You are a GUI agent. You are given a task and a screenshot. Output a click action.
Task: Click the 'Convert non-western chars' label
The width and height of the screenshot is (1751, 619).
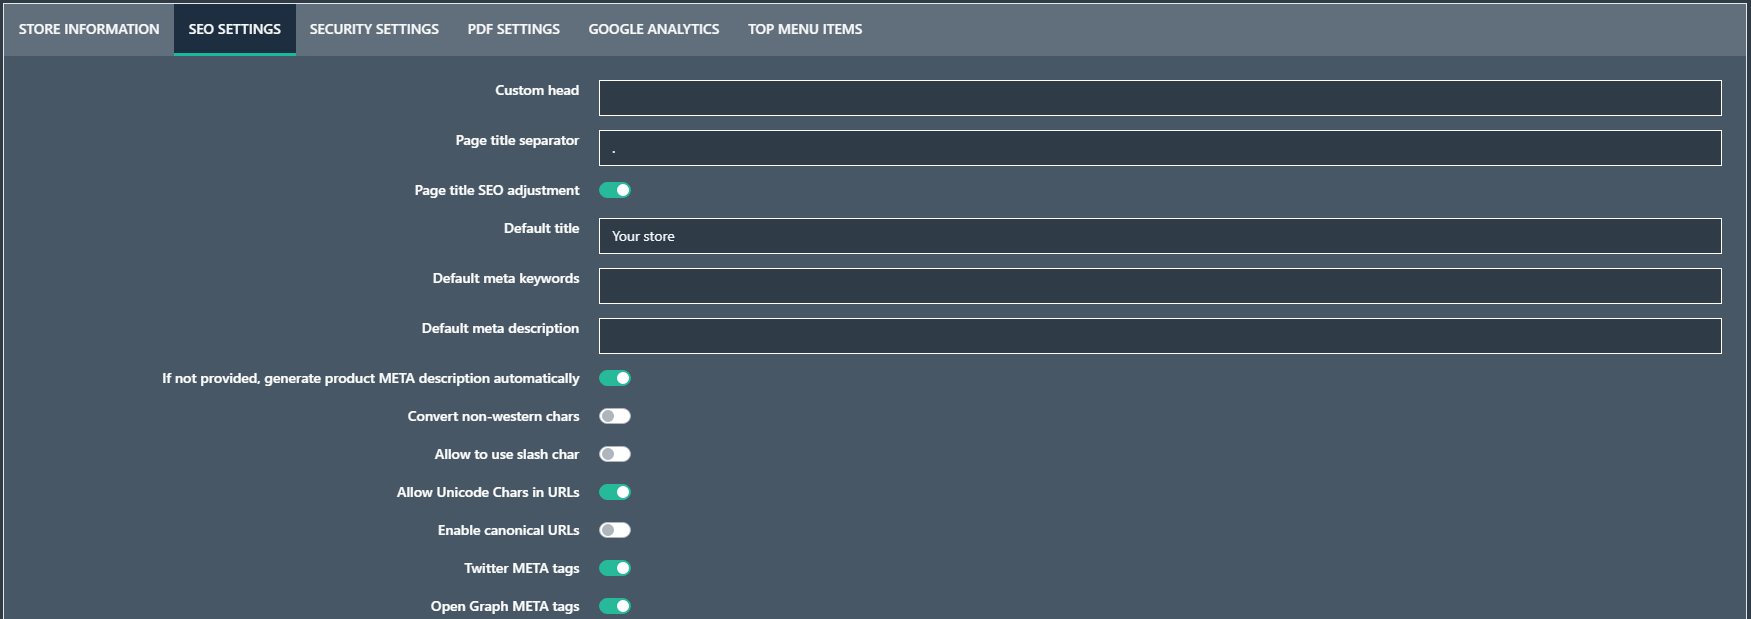[493, 416]
